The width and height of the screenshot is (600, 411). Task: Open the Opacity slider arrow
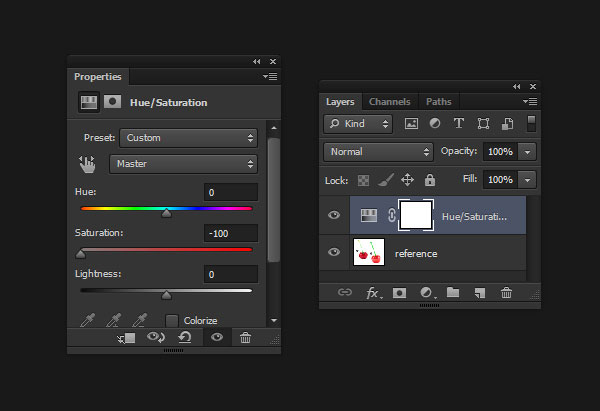[527, 152]
